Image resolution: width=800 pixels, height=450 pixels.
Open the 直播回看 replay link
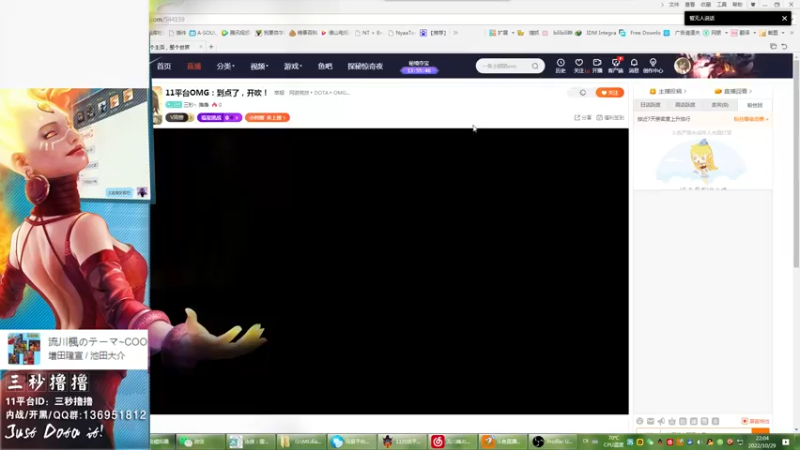coord(733,91)
